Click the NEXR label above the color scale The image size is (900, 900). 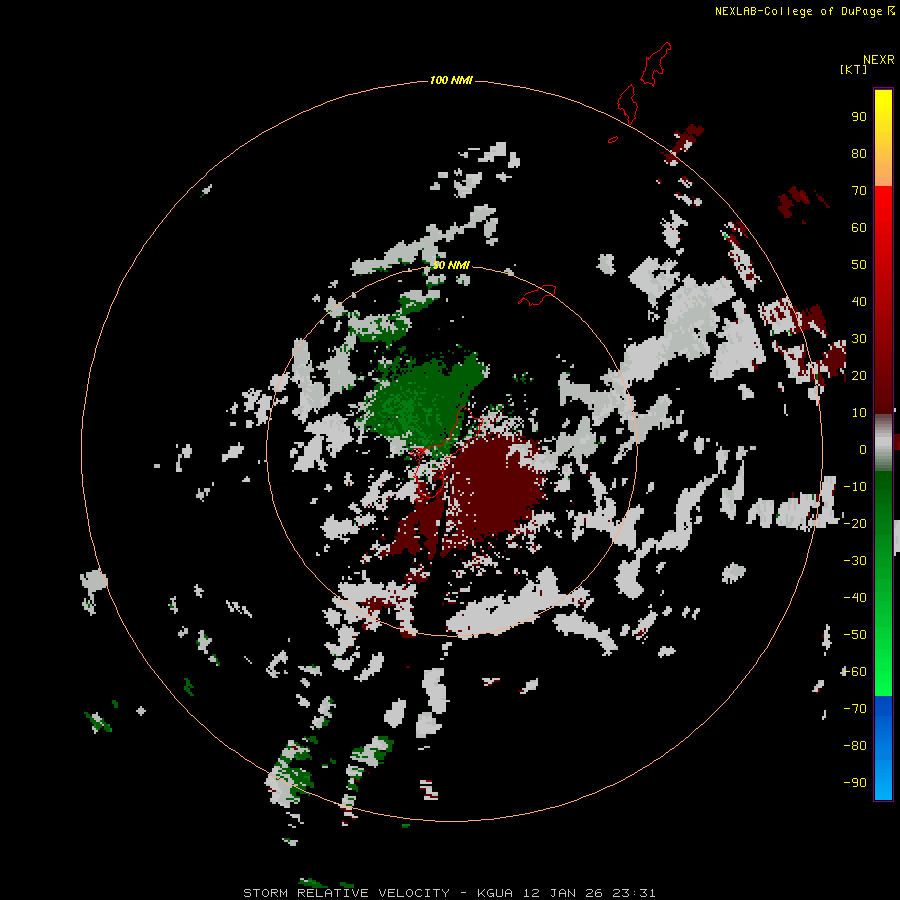coord(879,60)
